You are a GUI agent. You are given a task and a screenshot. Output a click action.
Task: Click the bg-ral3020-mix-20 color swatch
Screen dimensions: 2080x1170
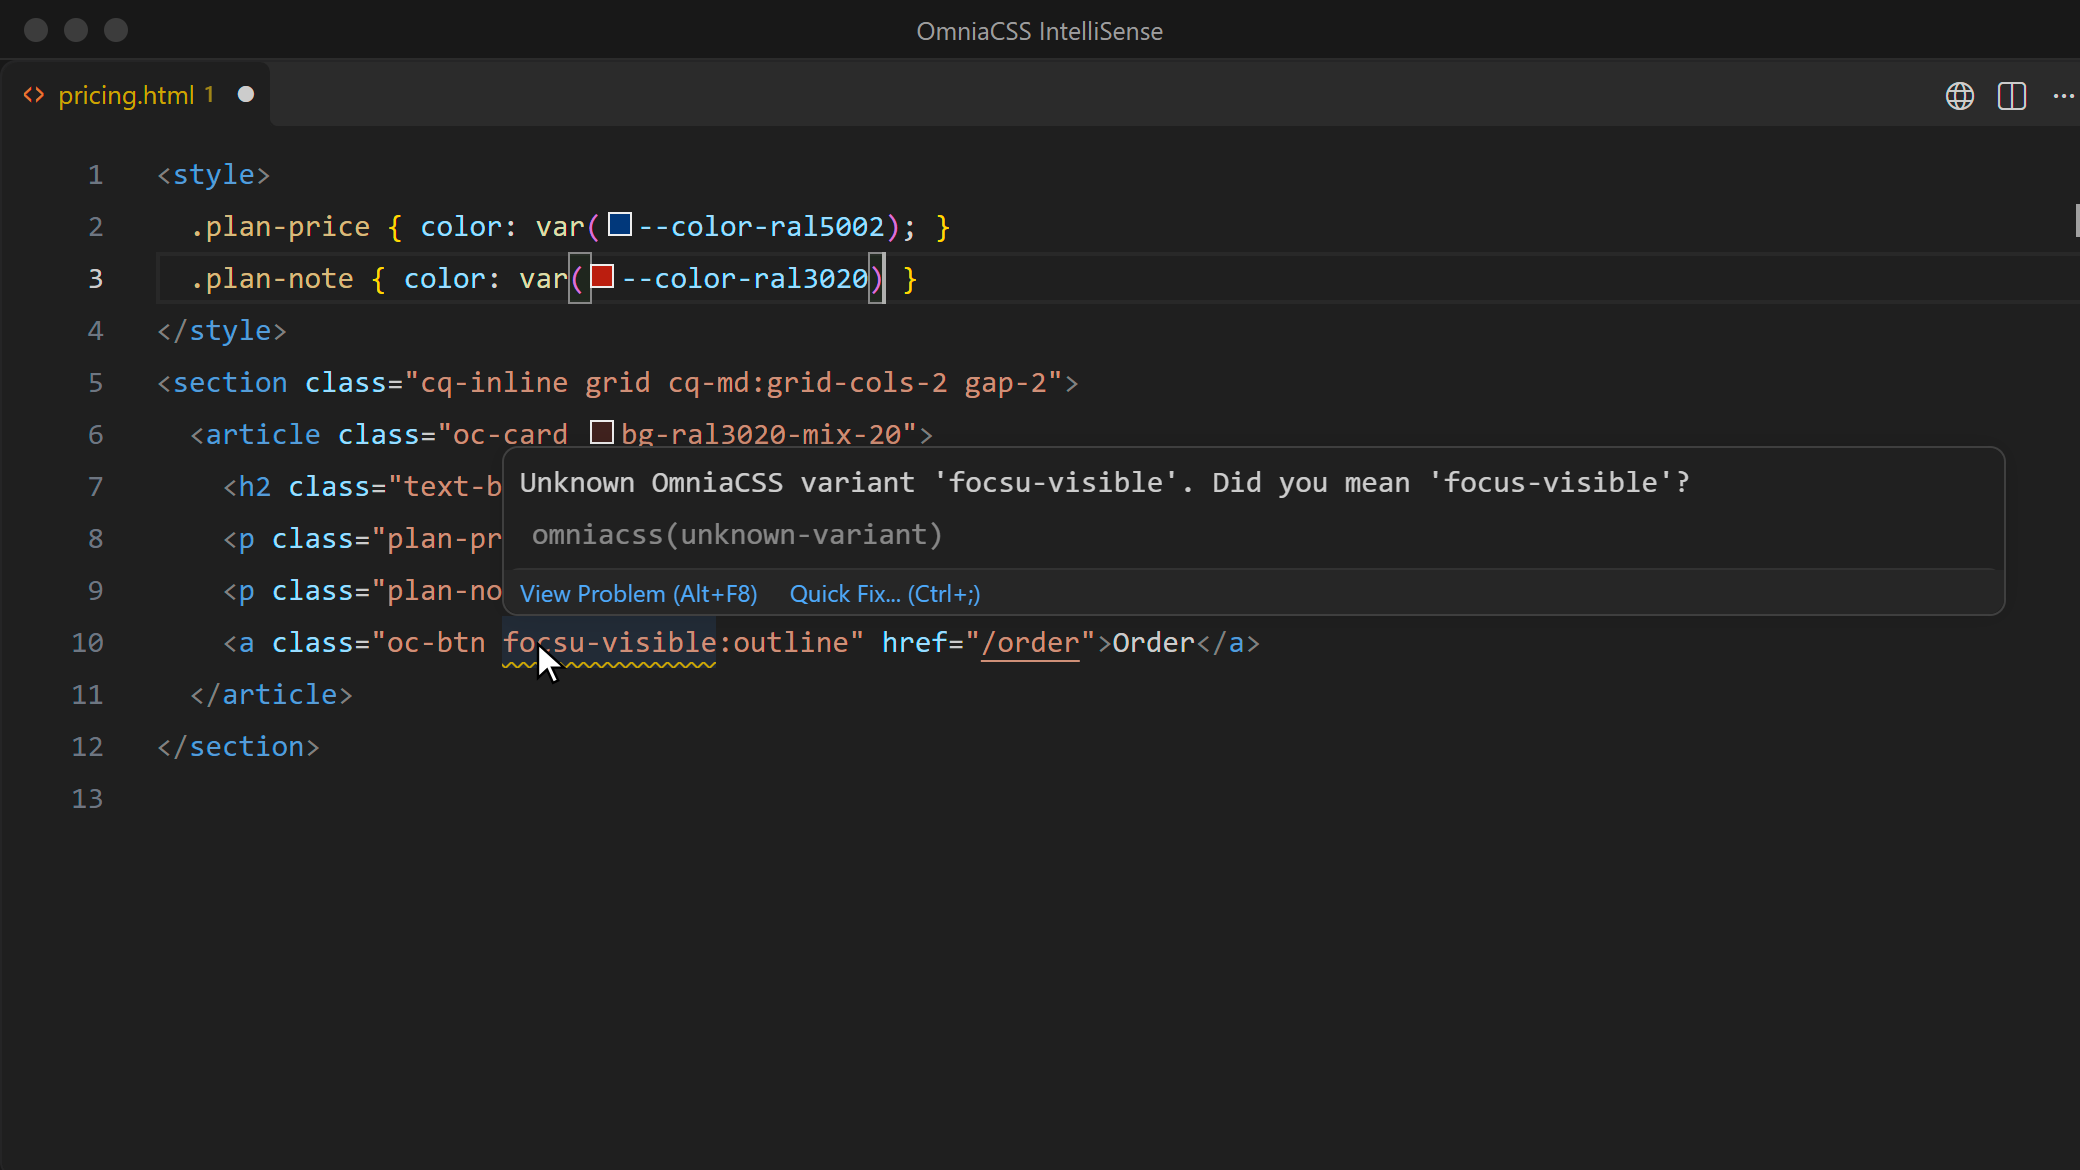602,432
